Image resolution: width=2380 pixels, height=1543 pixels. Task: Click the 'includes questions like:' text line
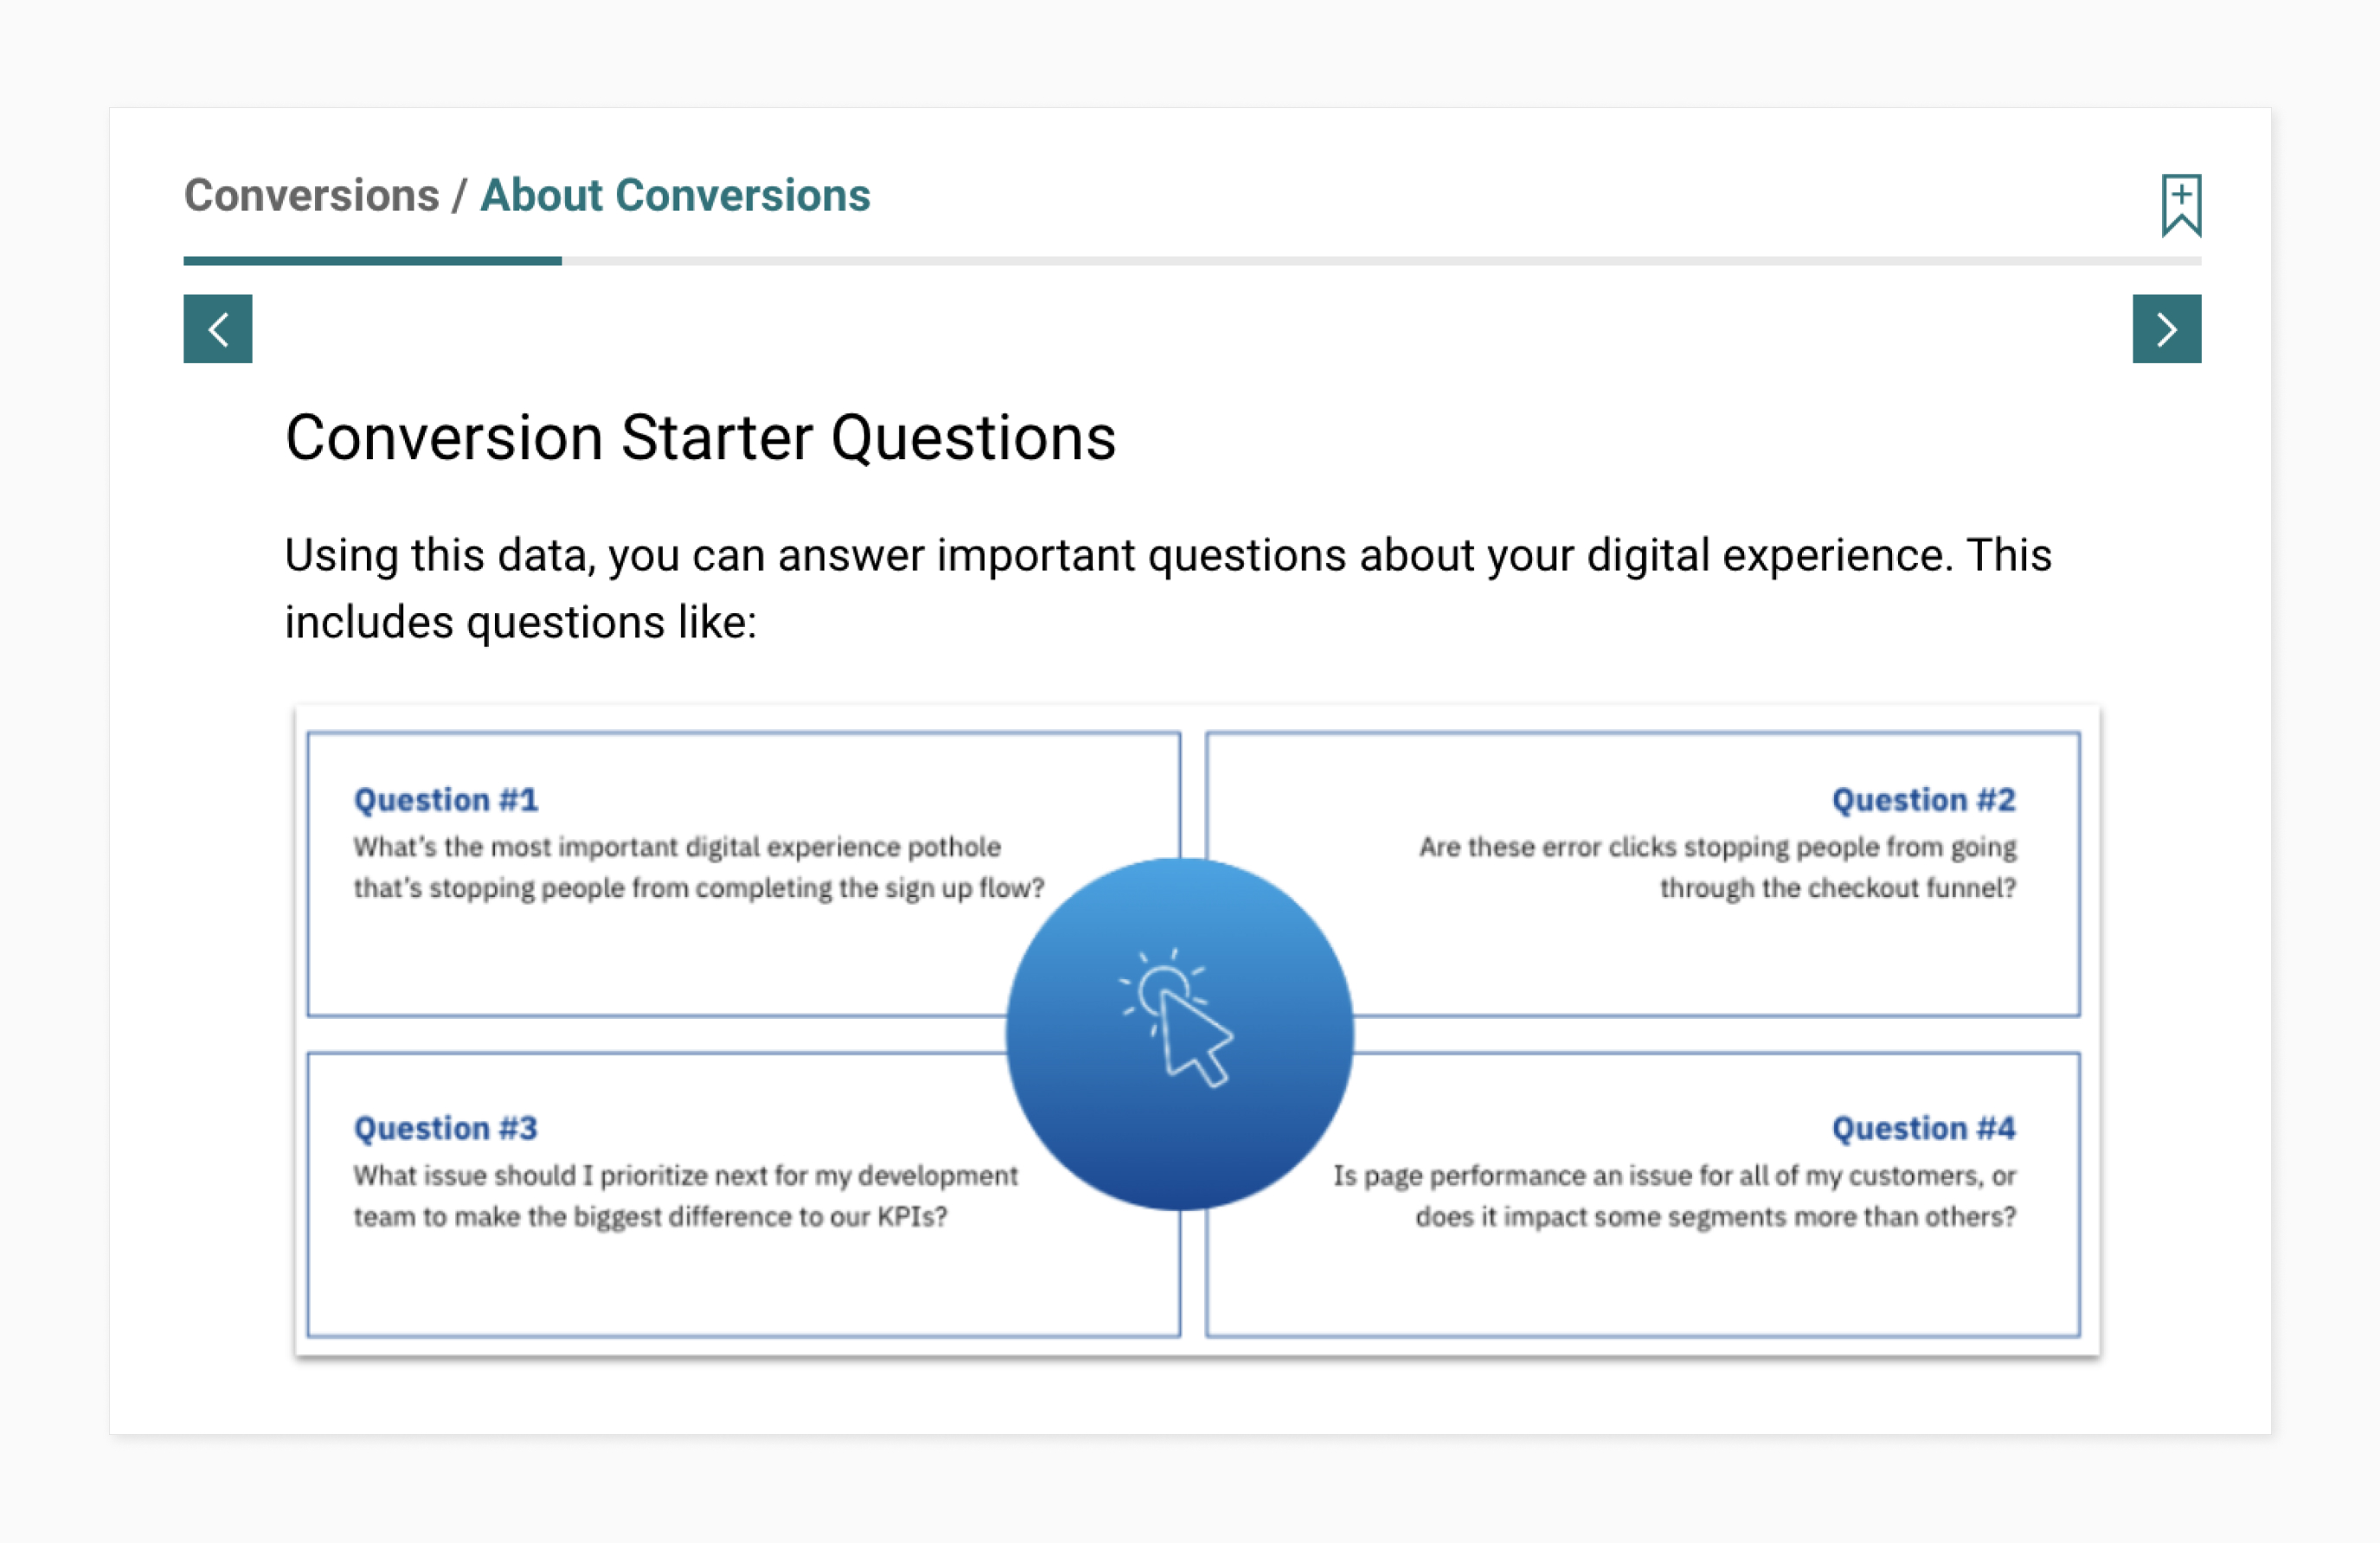pos(520,623)
